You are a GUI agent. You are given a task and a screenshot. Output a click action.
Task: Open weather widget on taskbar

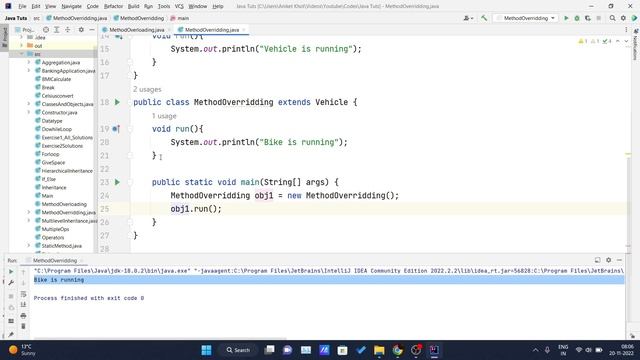coord(22,350)
